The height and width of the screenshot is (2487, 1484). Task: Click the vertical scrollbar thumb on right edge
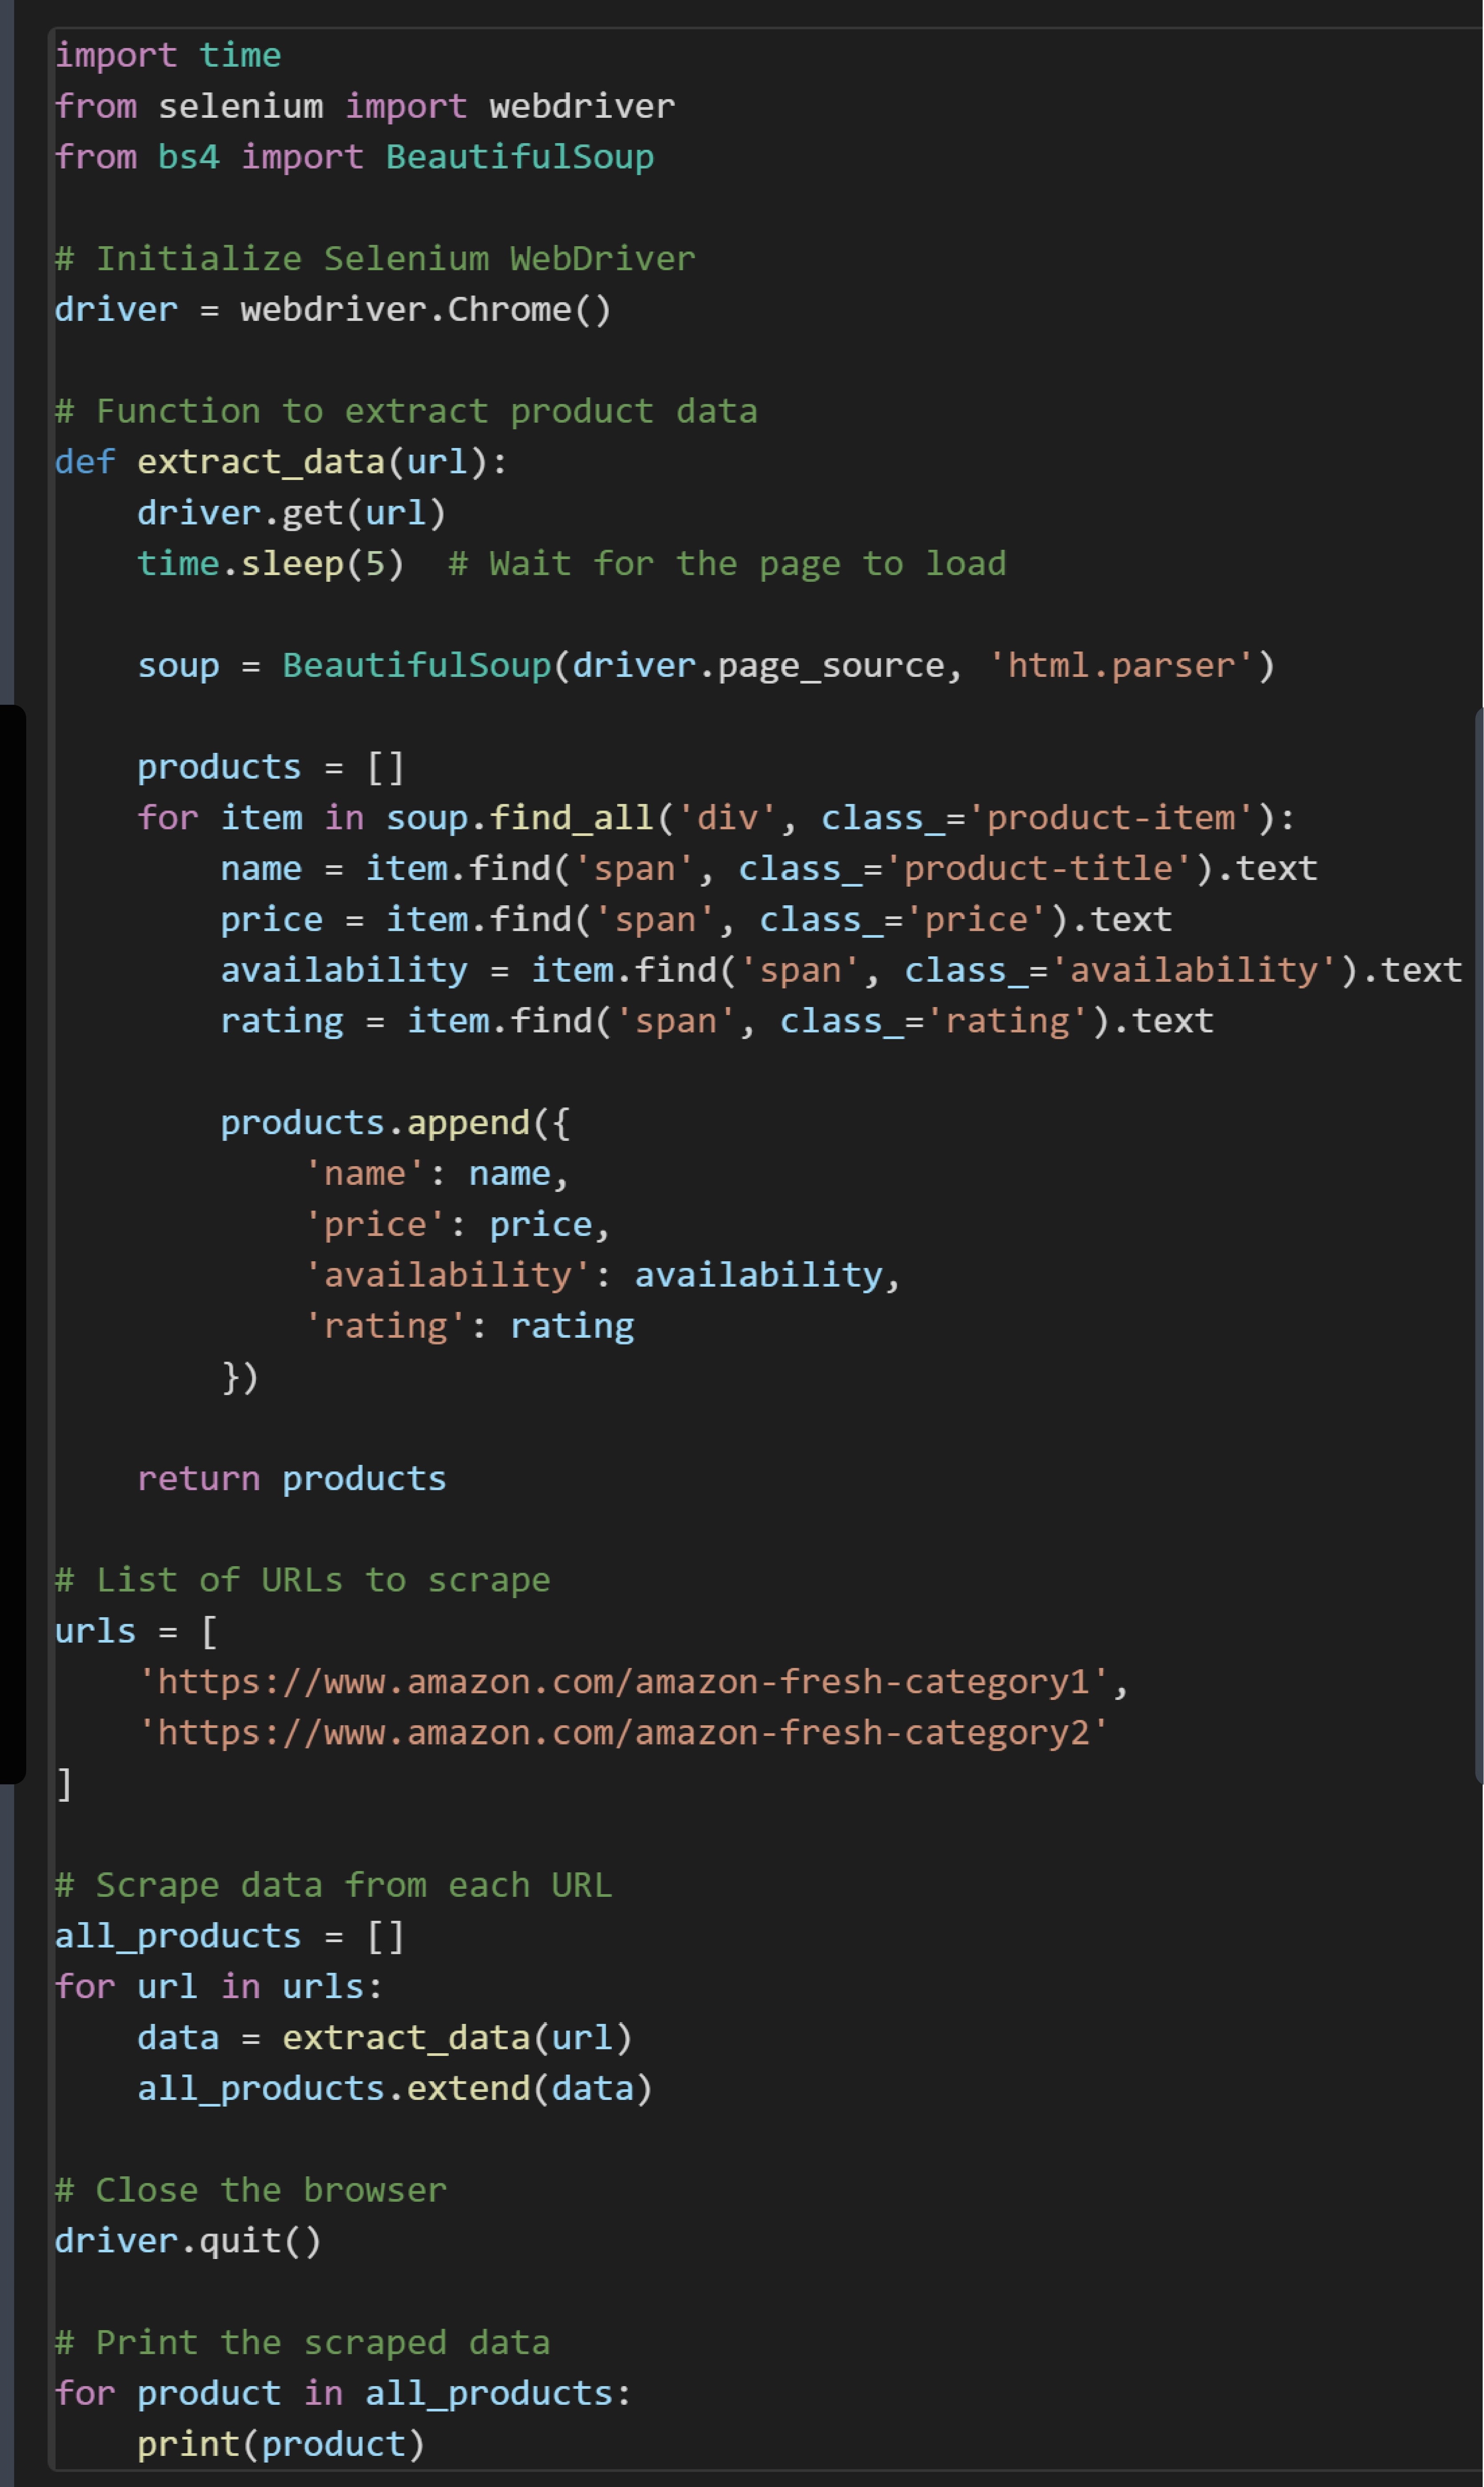pos(1479,1244)
